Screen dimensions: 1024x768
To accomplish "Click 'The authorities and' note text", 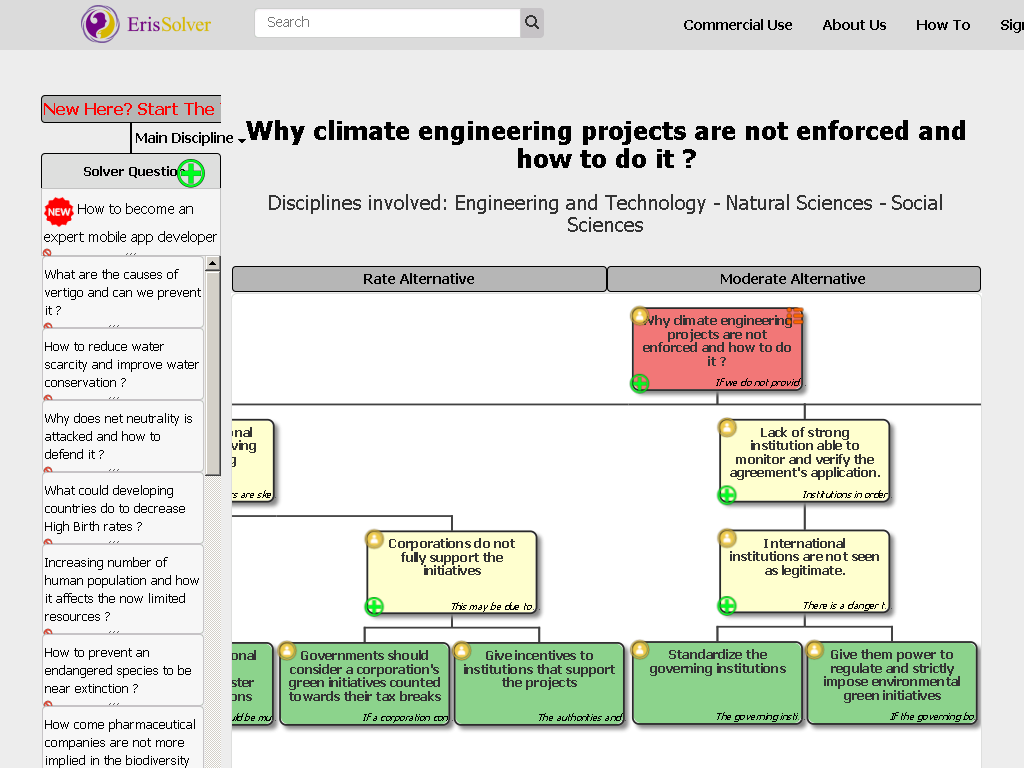I will pyautogui.click(x=580, y=717).
